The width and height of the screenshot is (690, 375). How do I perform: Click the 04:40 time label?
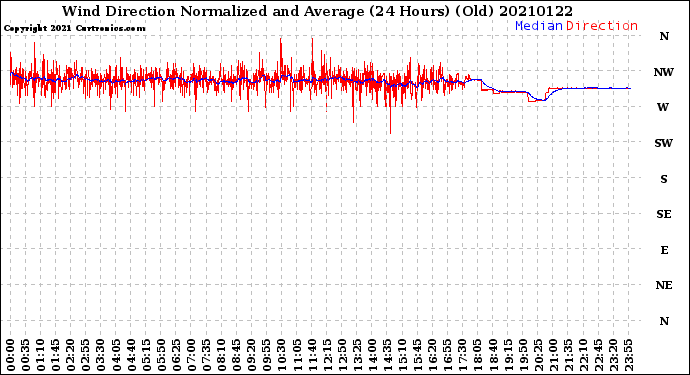[131, 355]
